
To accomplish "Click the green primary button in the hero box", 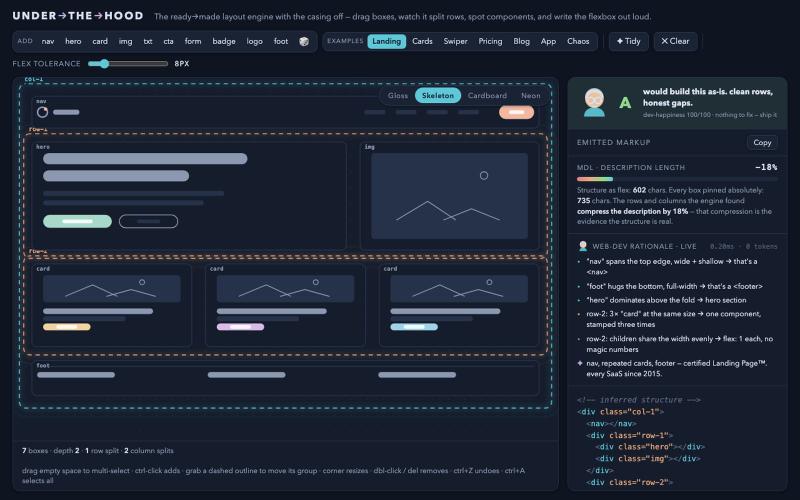I will 78,221.
